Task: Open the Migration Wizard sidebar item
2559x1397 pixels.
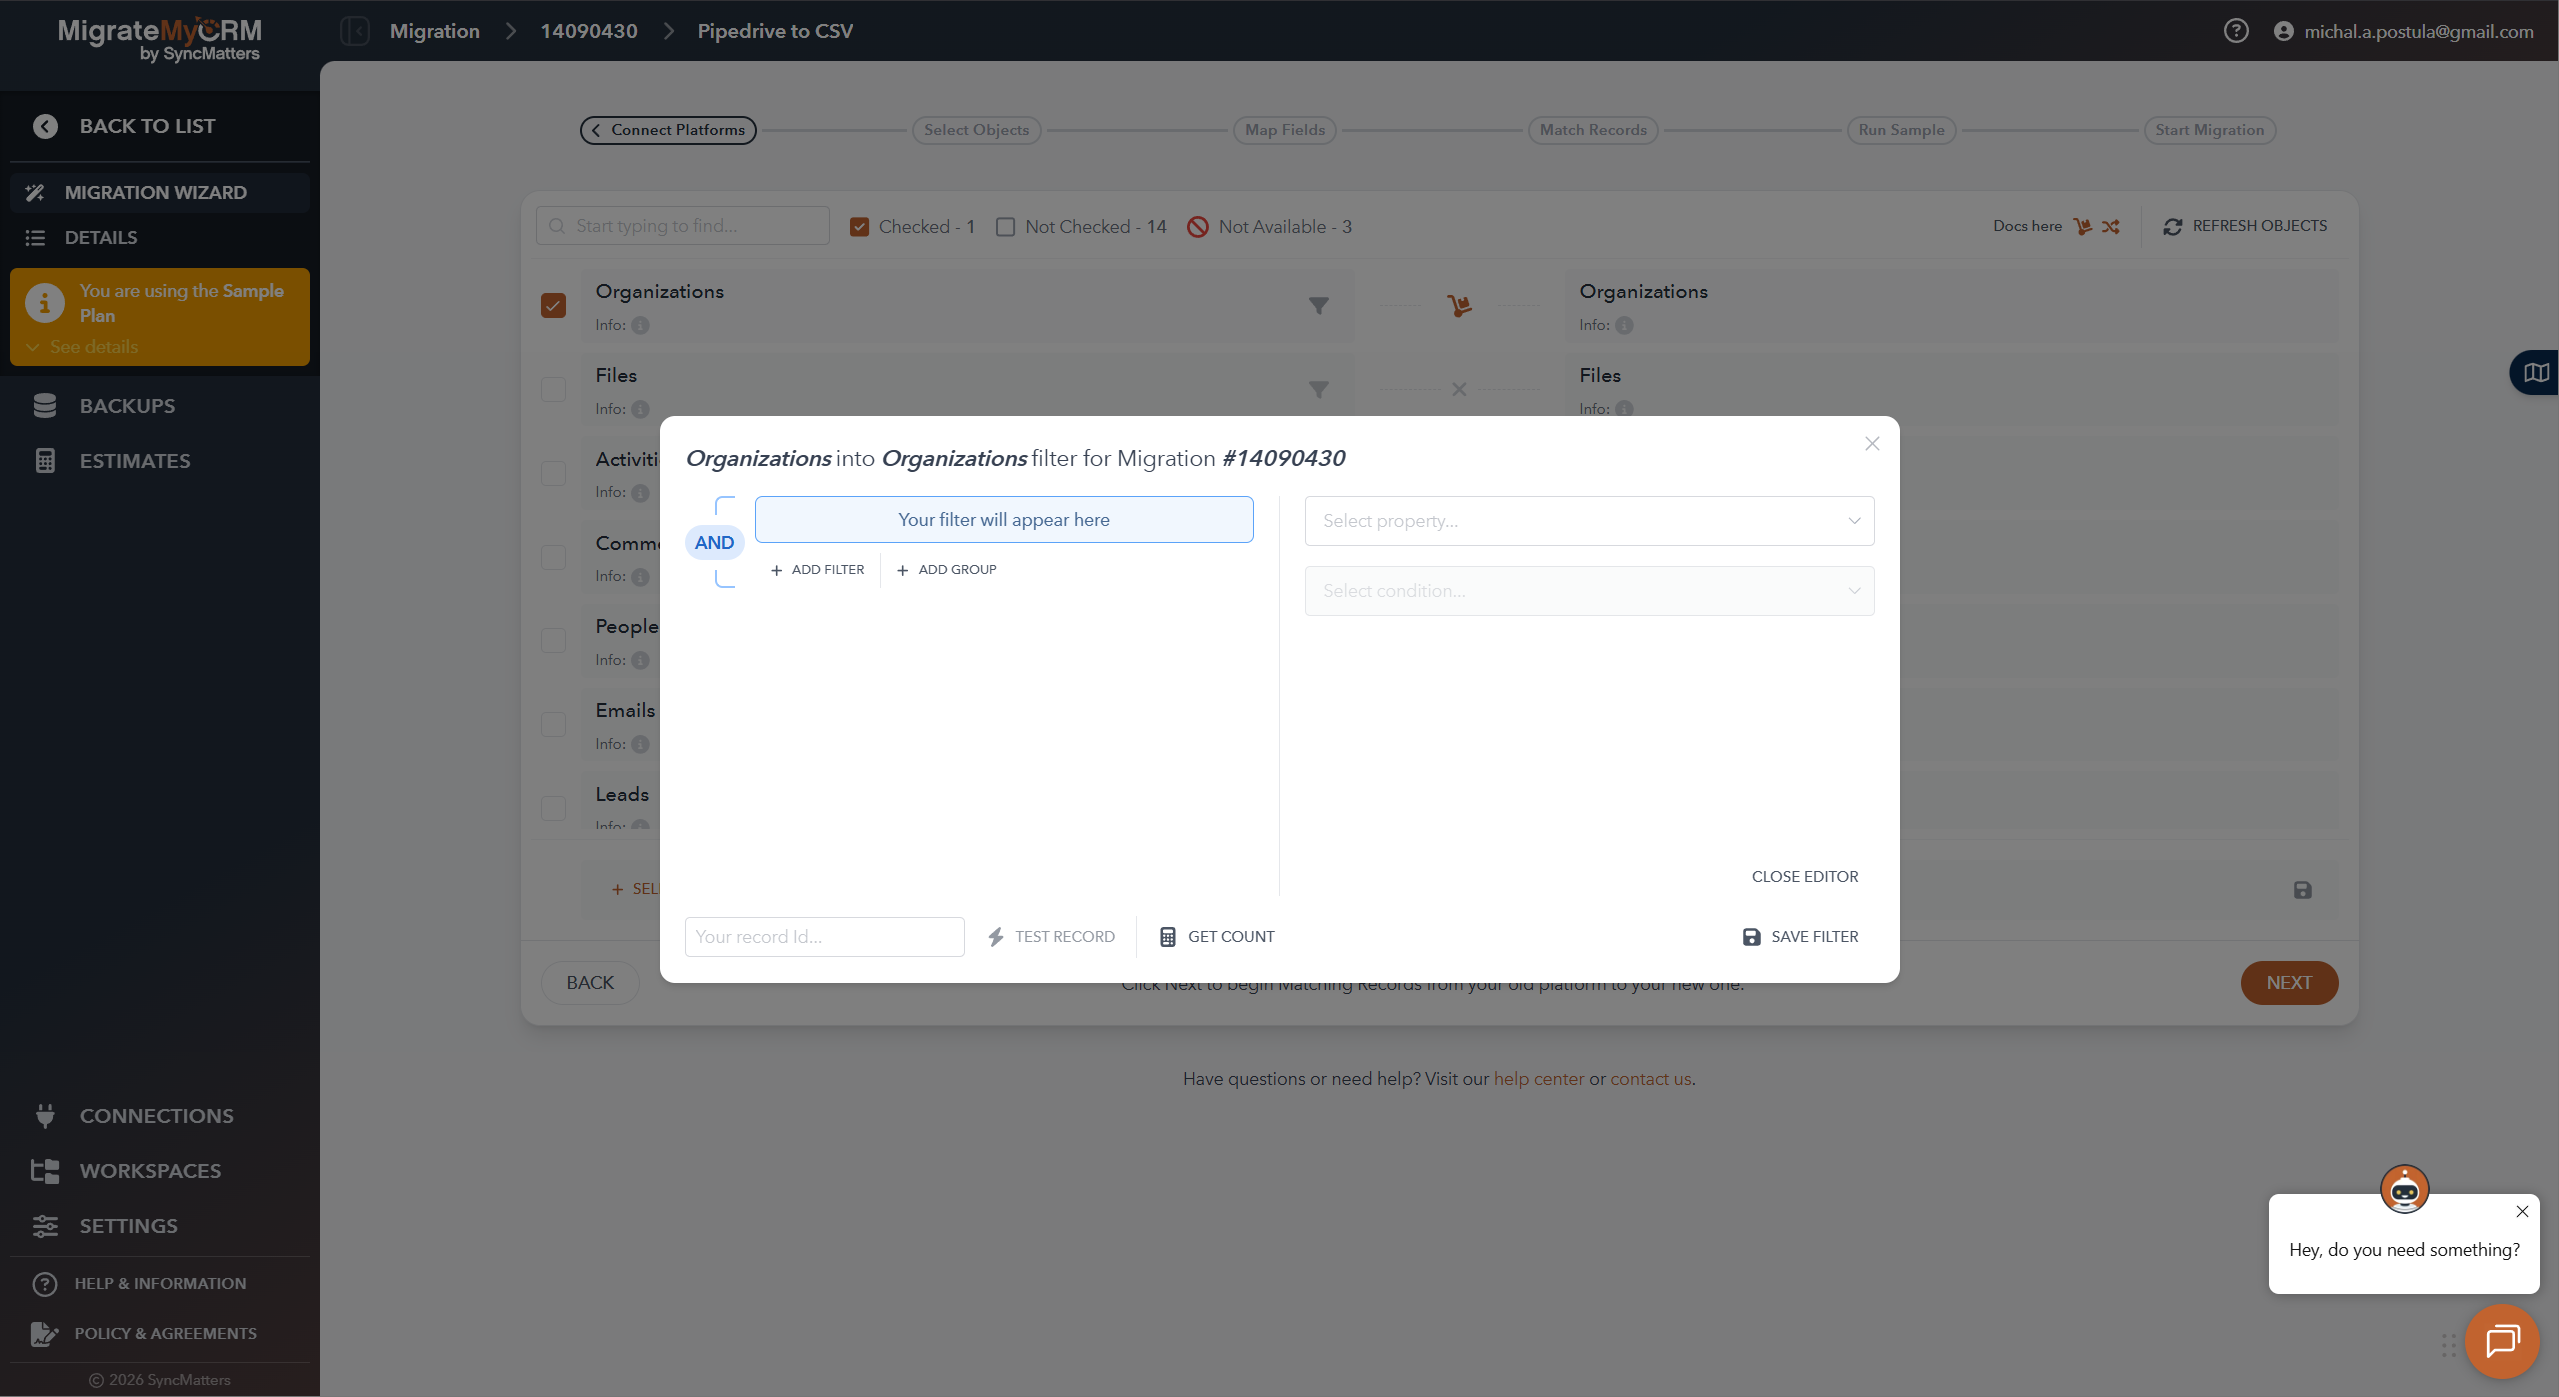Action: tap(160, 192)
